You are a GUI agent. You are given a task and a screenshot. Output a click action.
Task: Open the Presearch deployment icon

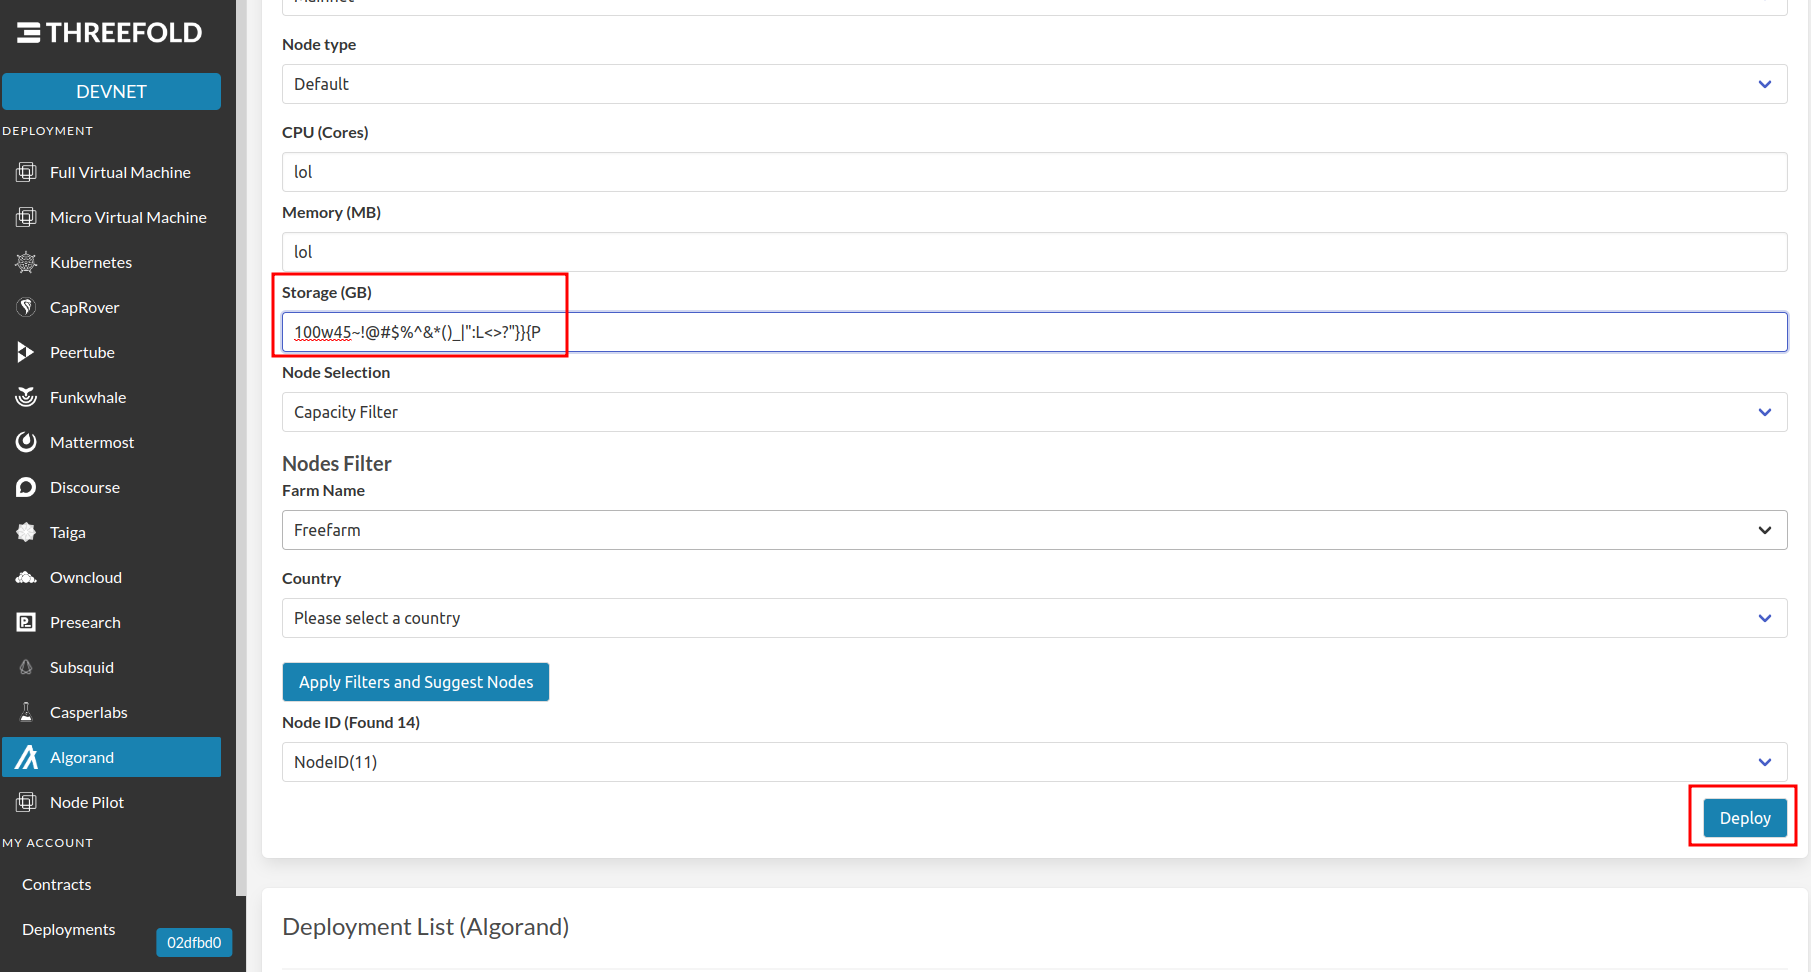26,622
